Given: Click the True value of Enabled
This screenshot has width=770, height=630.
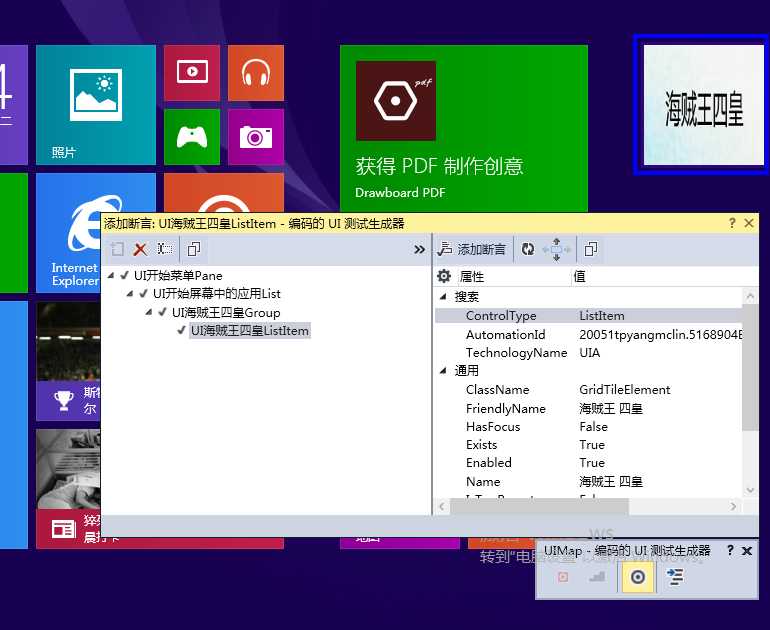Looking at the screenshot, I should tap(592, 463).
